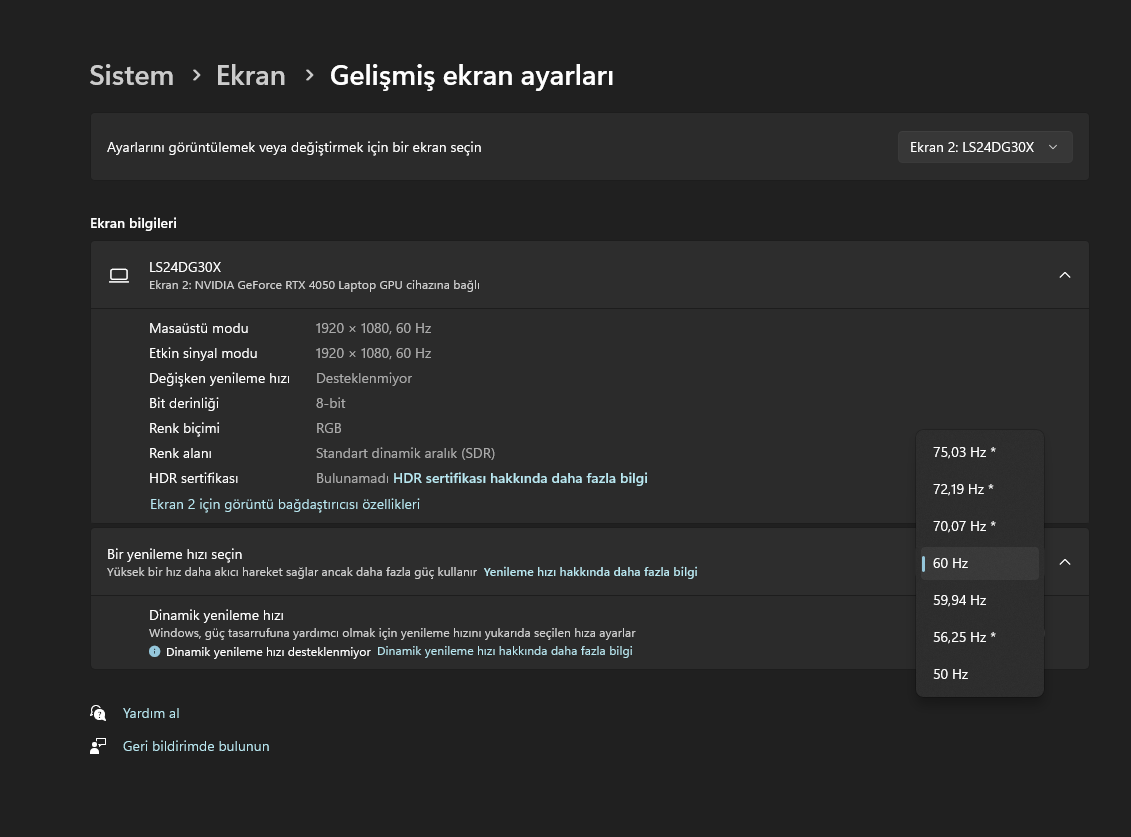Select the 56,25 Hz option
Screen dimensions: 1131x837
(x=964, y=637)
